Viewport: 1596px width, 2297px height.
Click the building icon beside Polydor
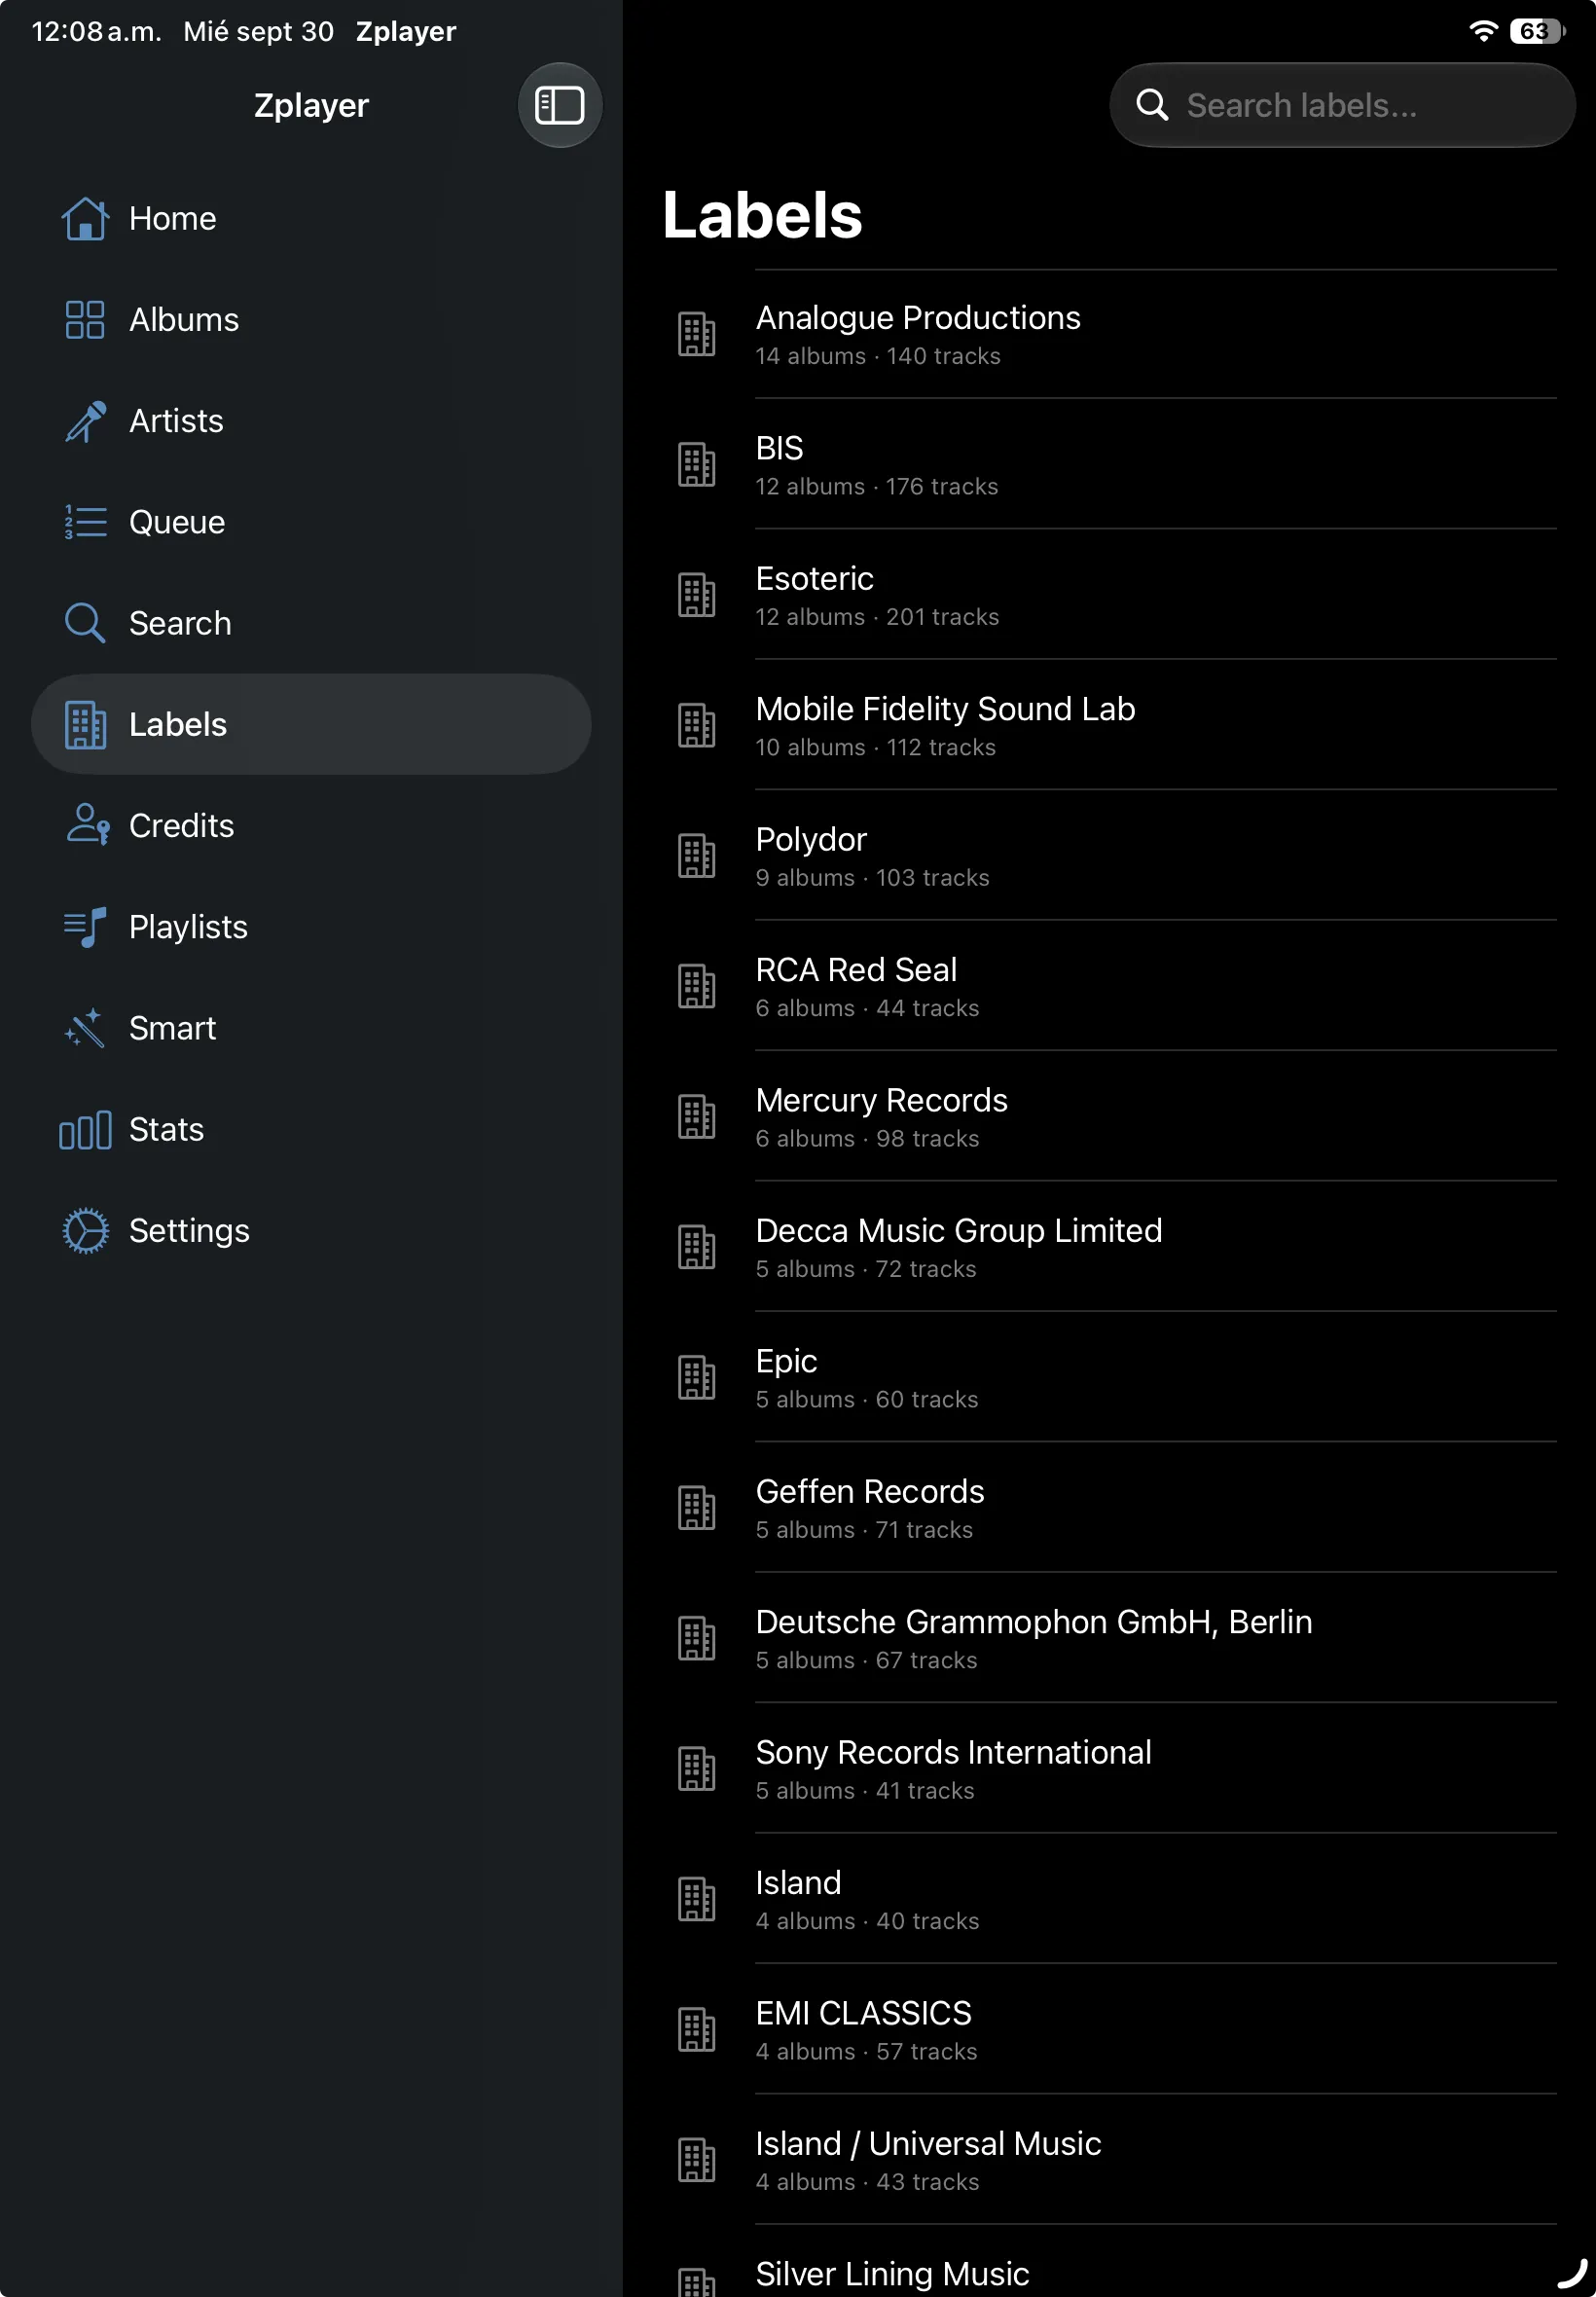pos(697,855)
